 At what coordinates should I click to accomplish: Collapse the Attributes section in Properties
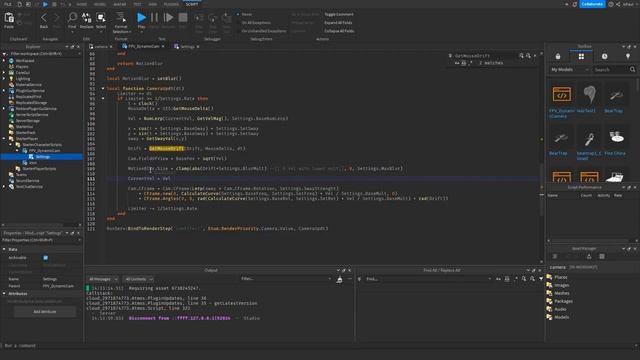4,293
